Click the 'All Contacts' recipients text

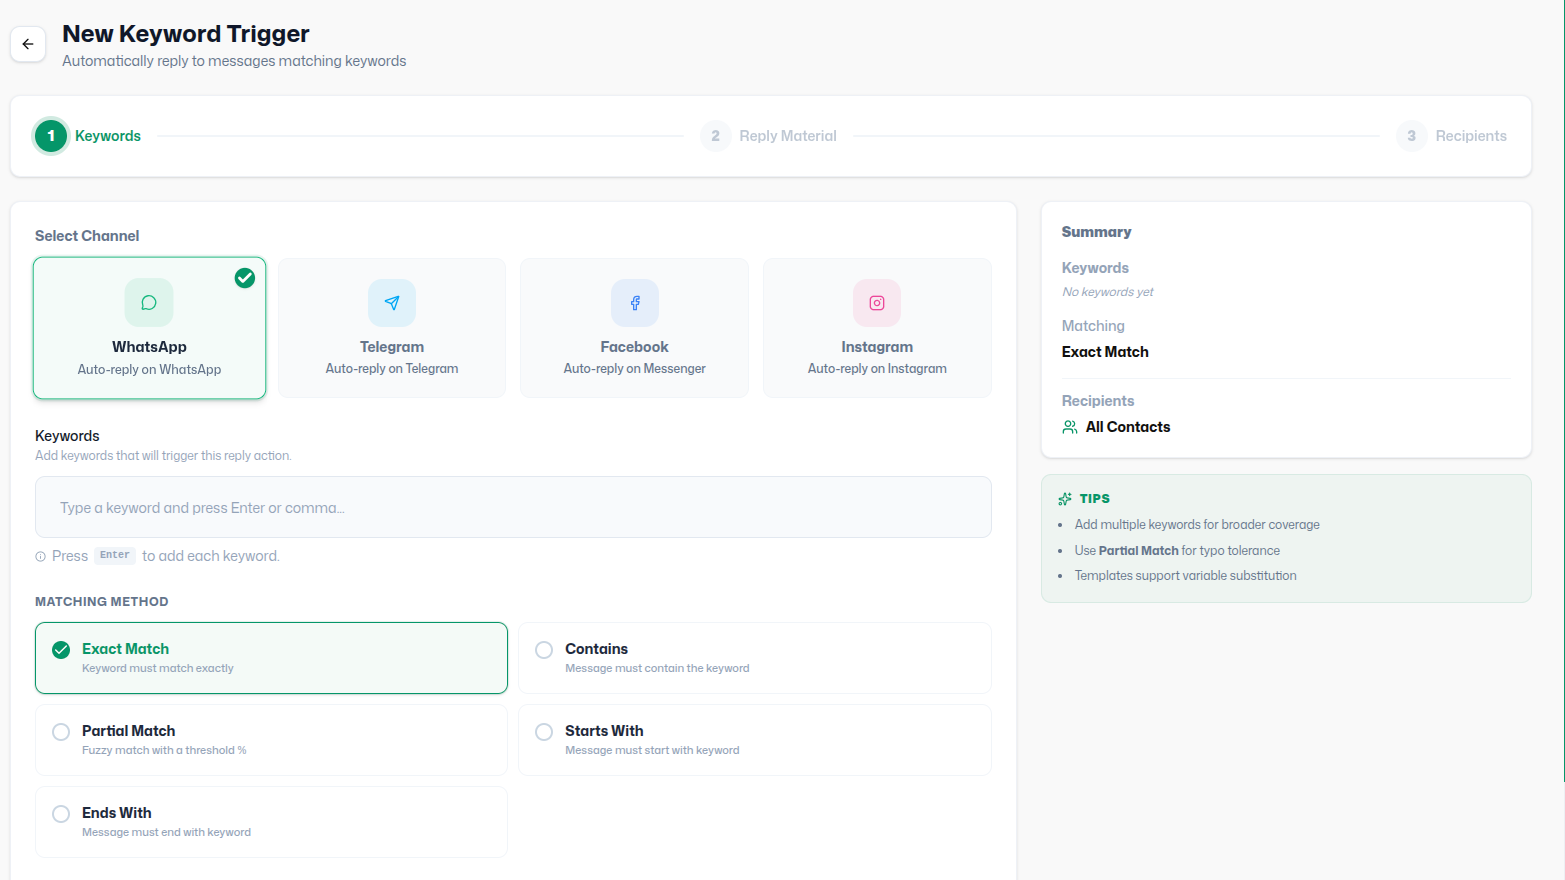tap(1128, 427)
